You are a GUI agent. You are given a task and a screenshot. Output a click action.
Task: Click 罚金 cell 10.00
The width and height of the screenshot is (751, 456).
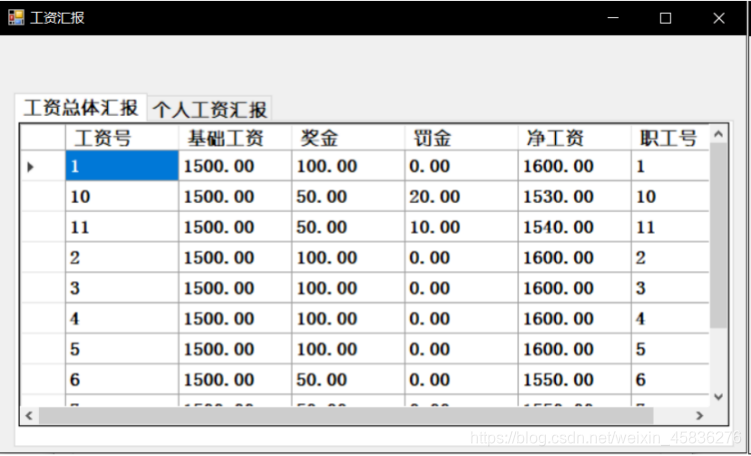[461, 227]
